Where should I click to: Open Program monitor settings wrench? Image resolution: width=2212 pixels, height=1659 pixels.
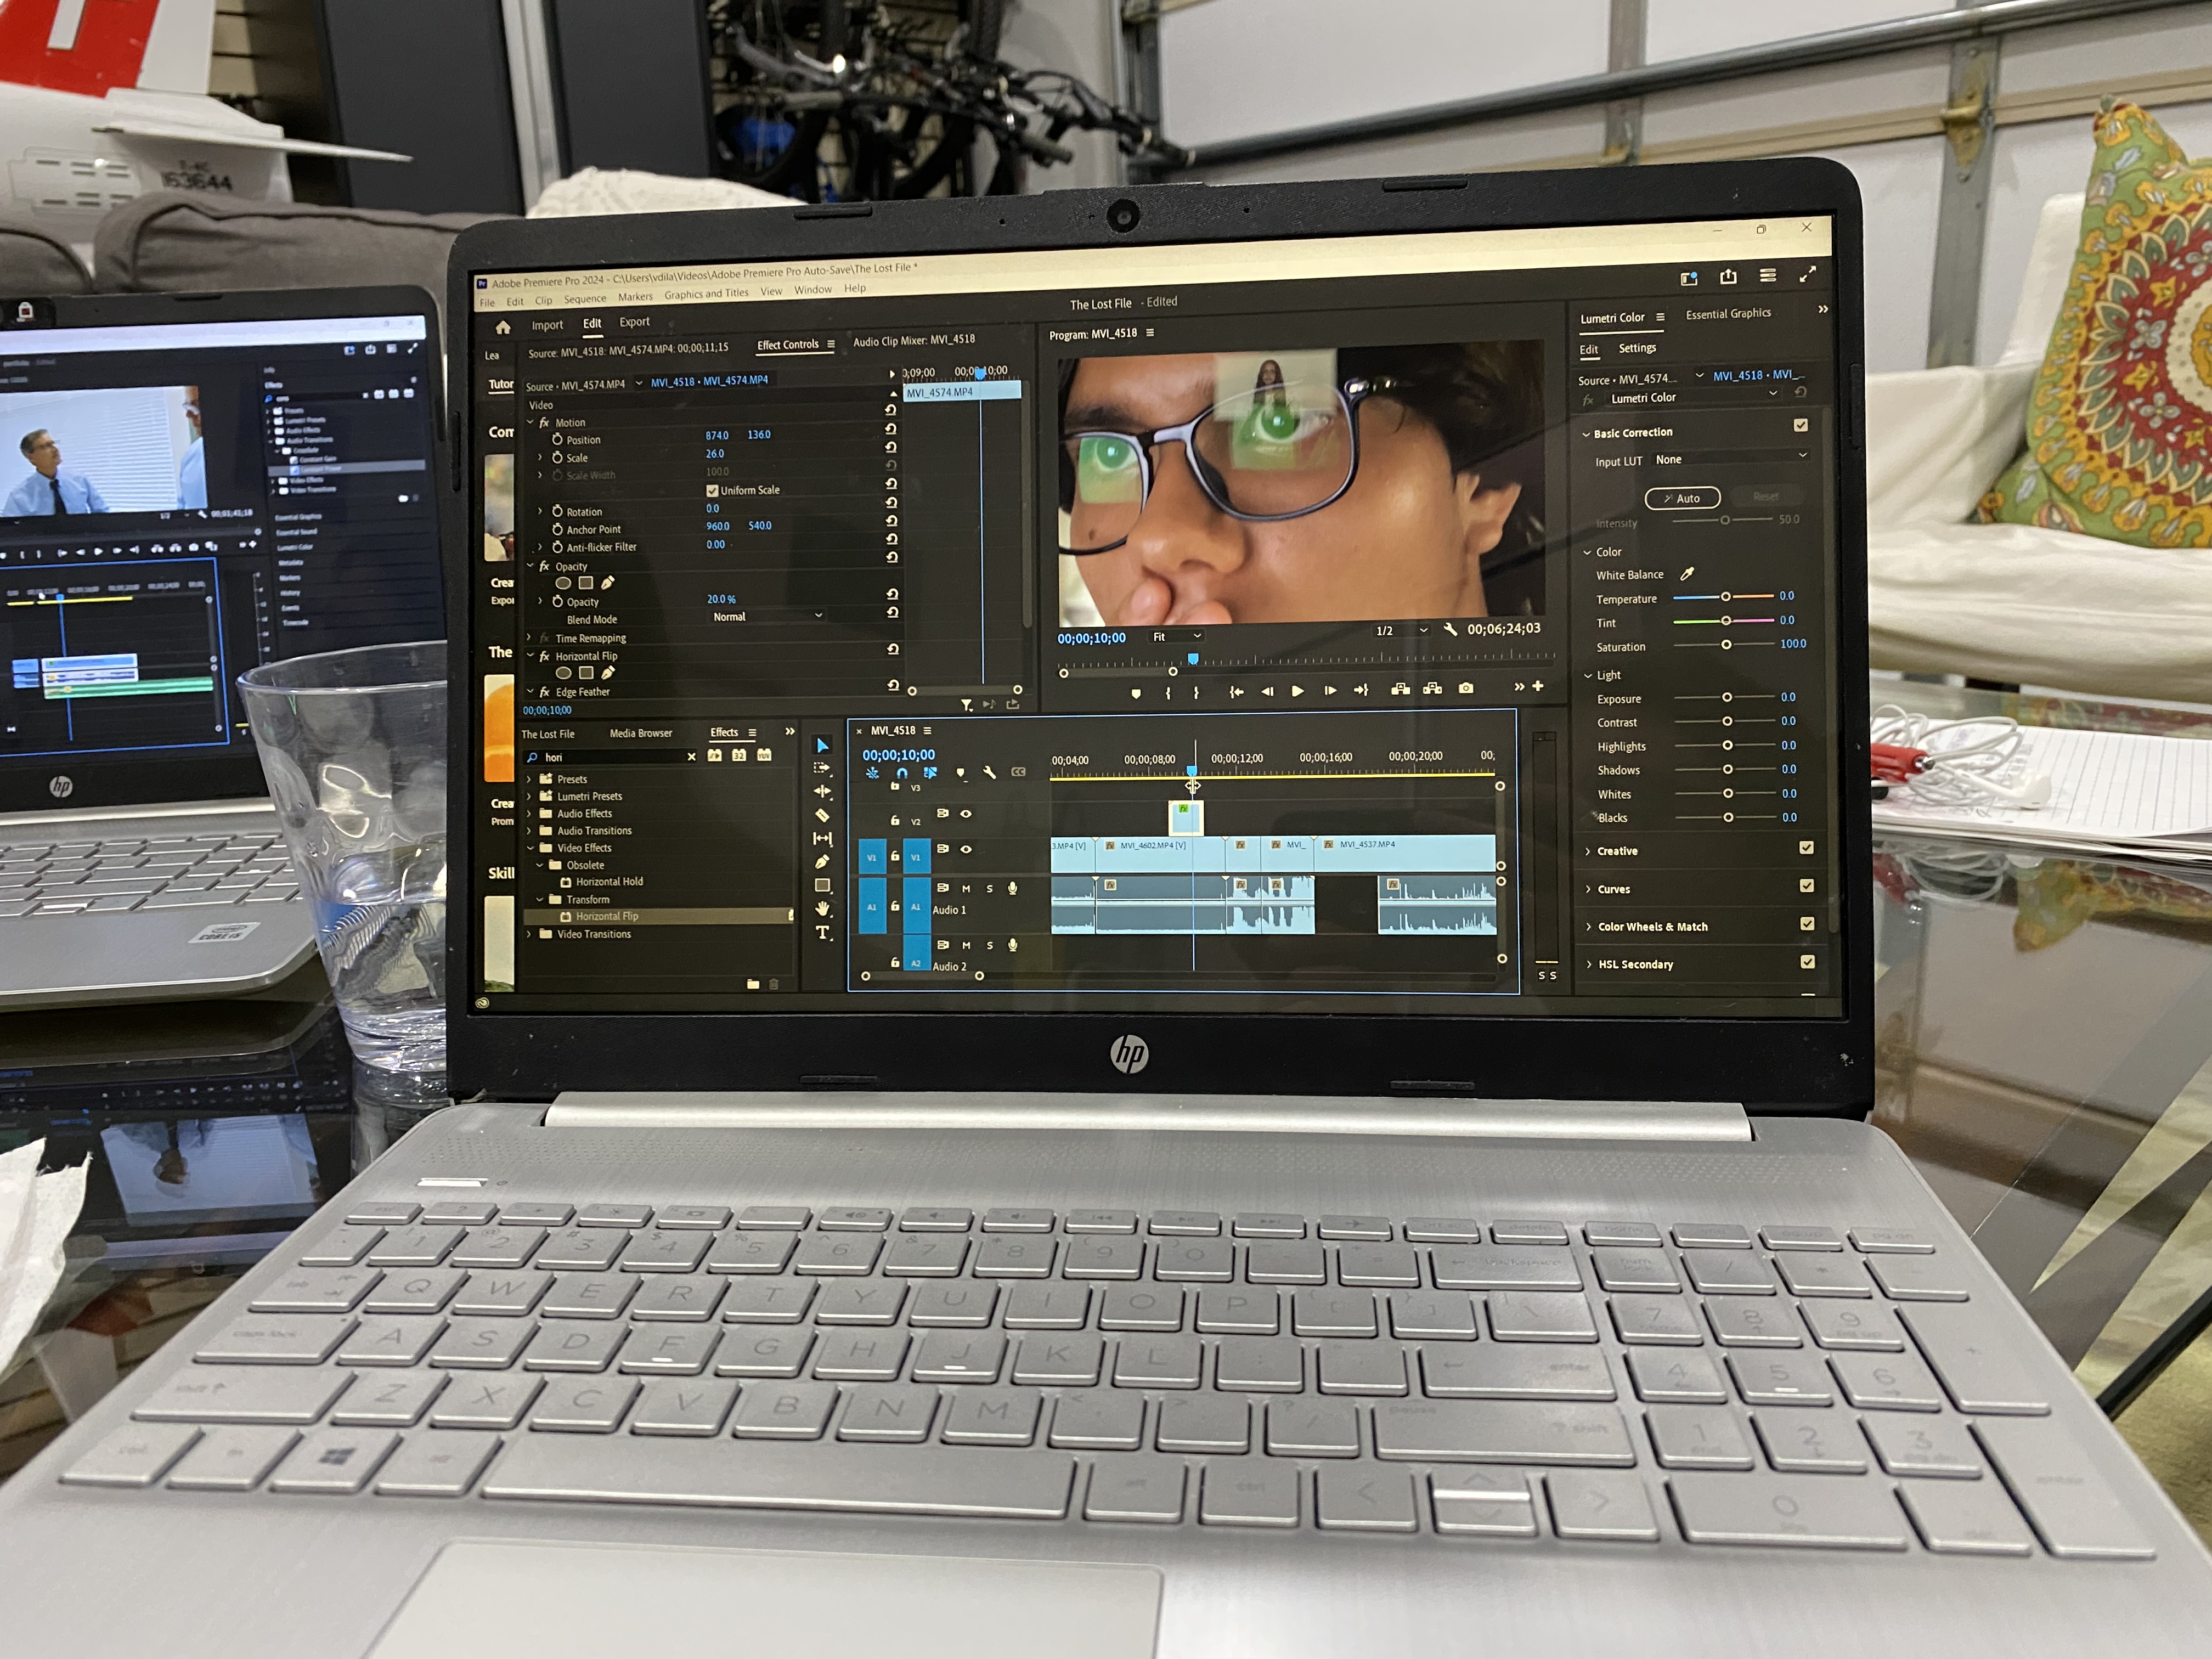(x=1450, y=630)
